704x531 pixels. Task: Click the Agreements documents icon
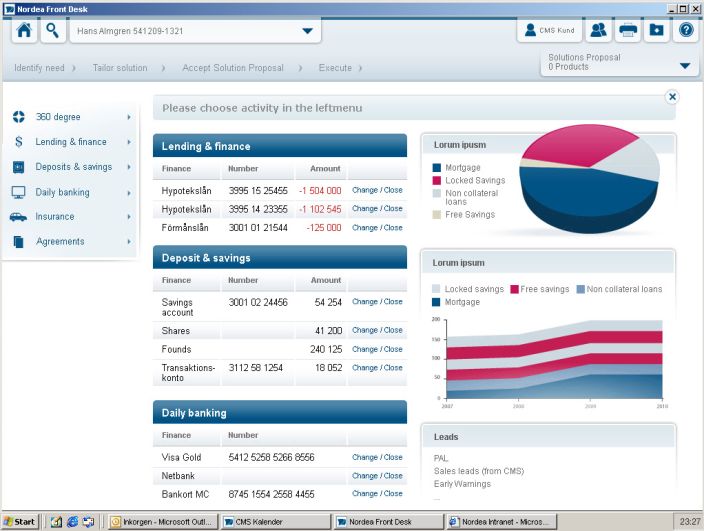point(18,241)
